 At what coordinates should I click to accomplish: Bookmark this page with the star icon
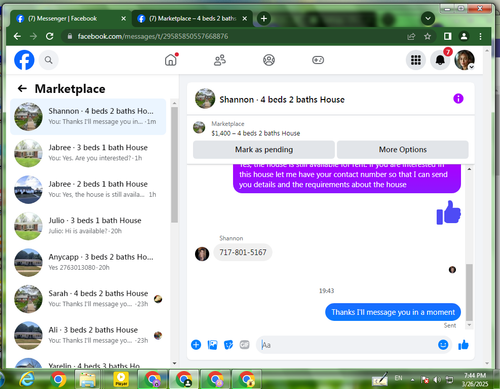427,36
